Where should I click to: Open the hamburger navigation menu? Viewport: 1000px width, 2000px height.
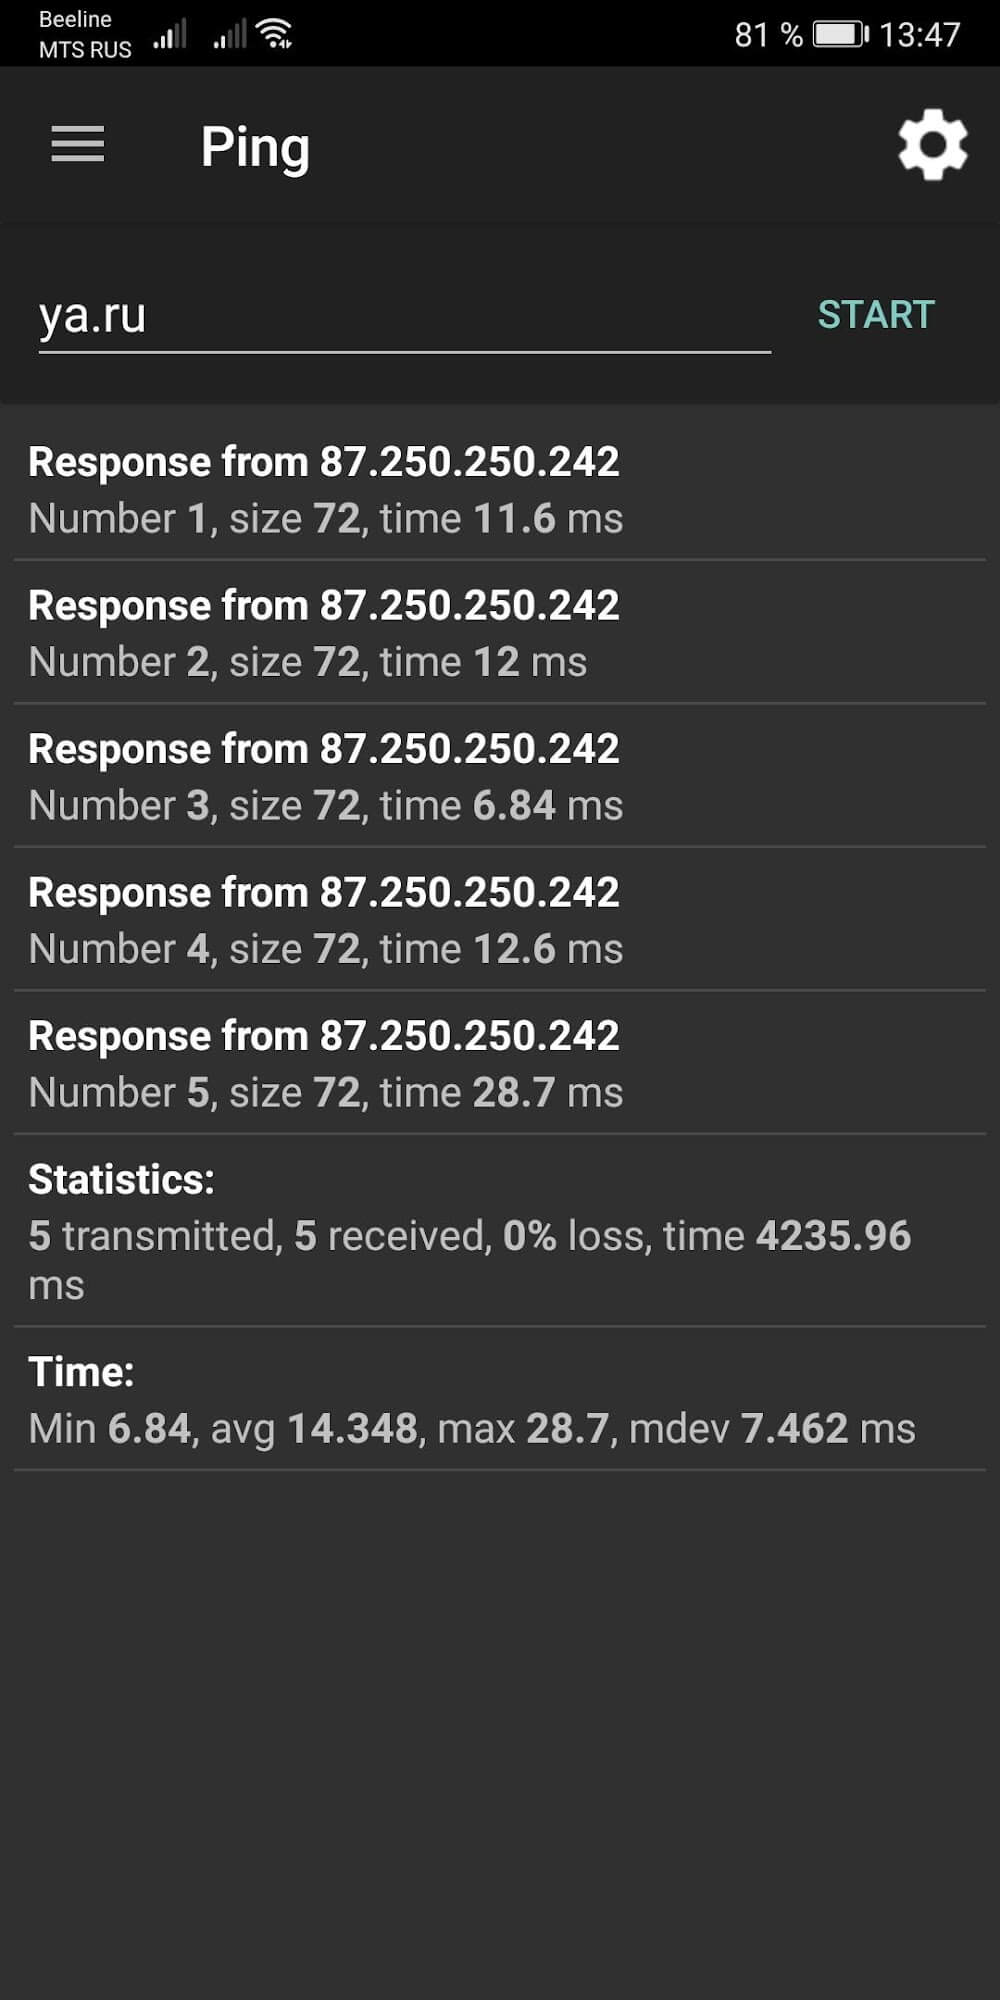[78, 144]
